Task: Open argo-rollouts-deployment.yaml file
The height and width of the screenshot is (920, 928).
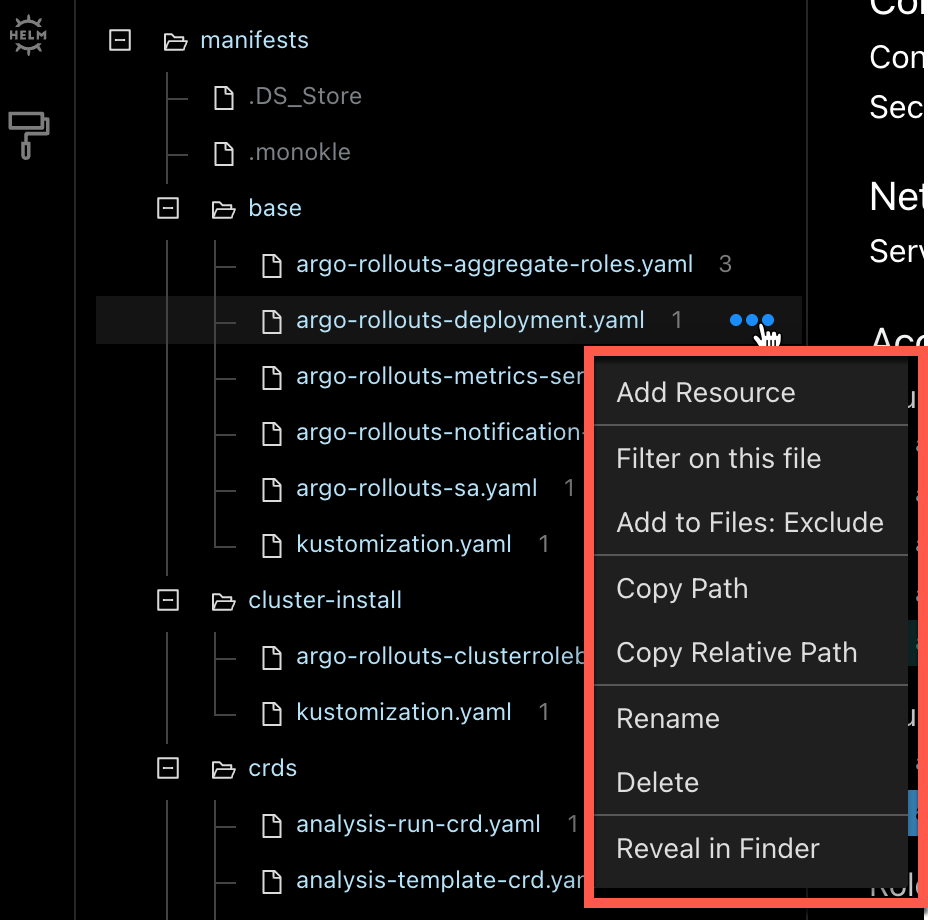Action: 471,320
